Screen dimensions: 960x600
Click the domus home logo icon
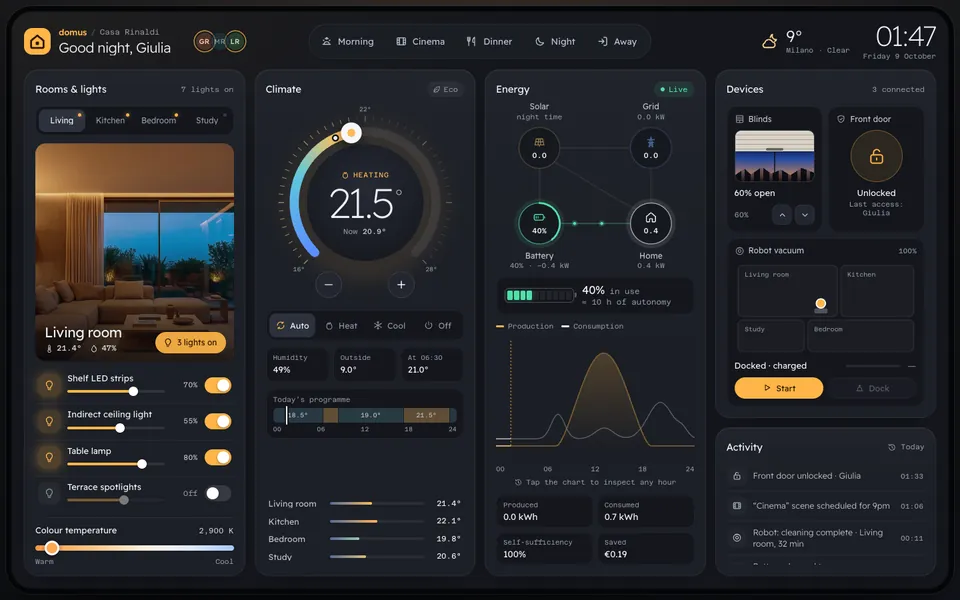point(37,42)
